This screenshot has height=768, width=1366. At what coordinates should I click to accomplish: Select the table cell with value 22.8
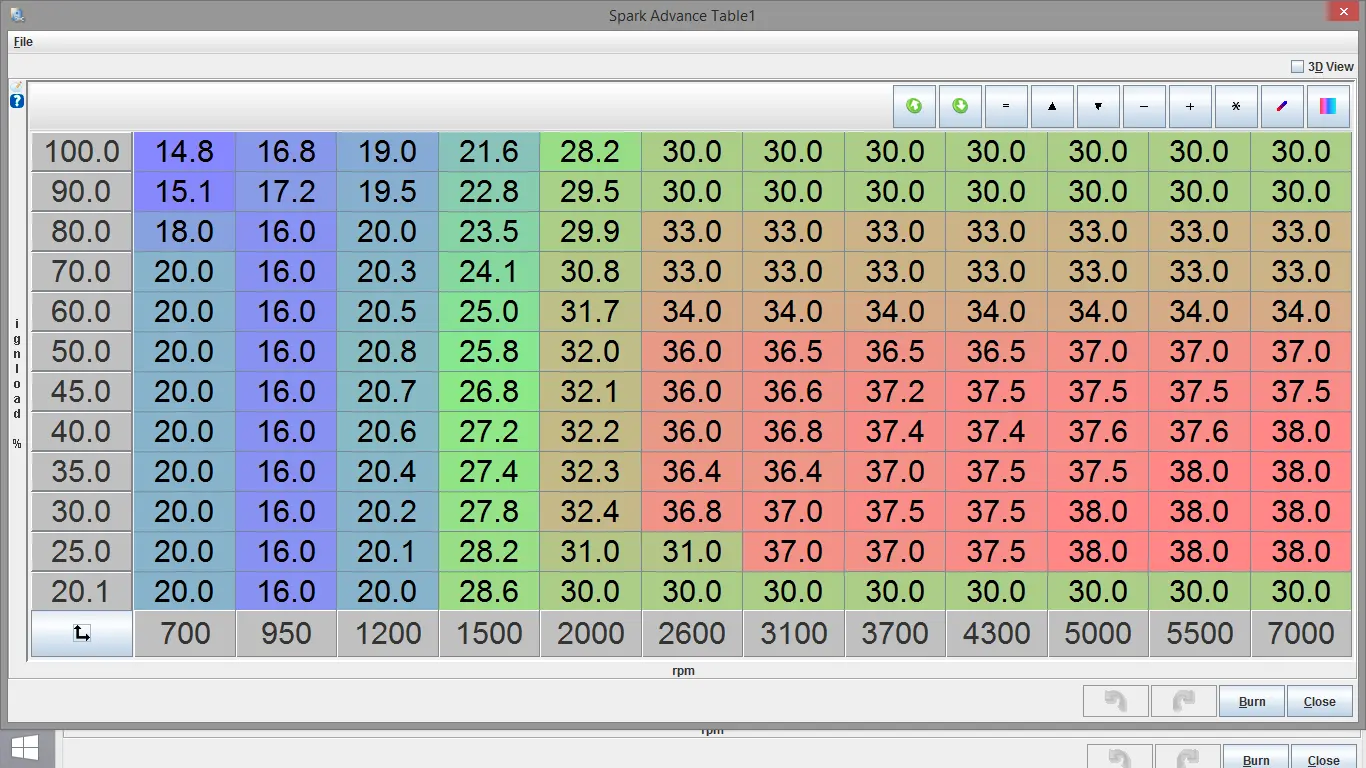489,192
